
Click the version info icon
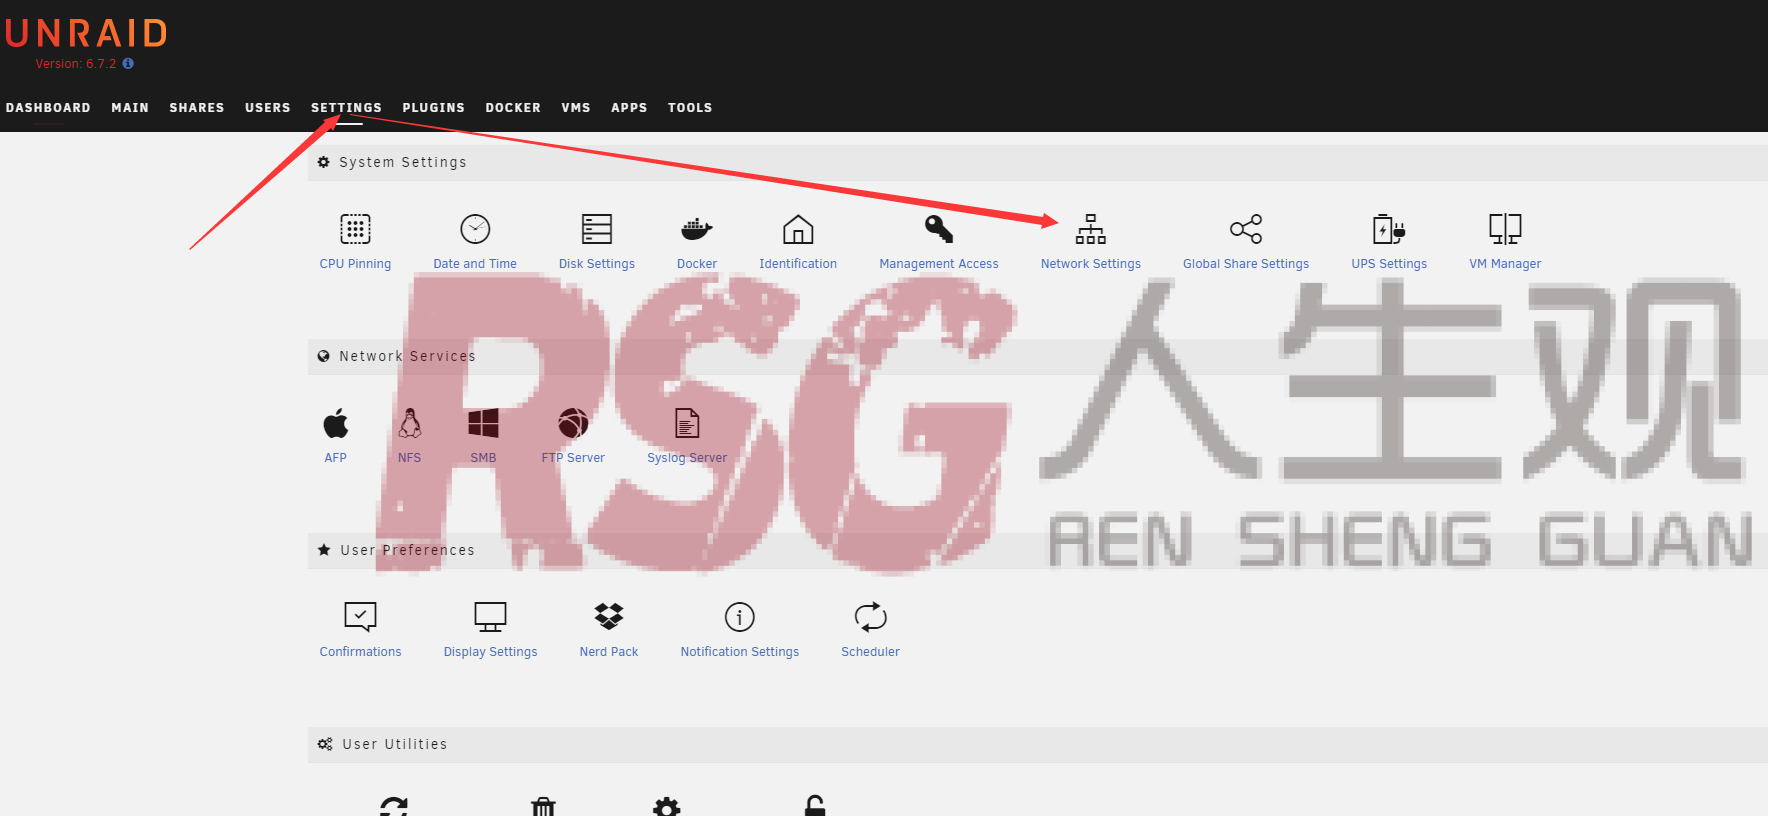pyautogui.click(x=128, y=63)
